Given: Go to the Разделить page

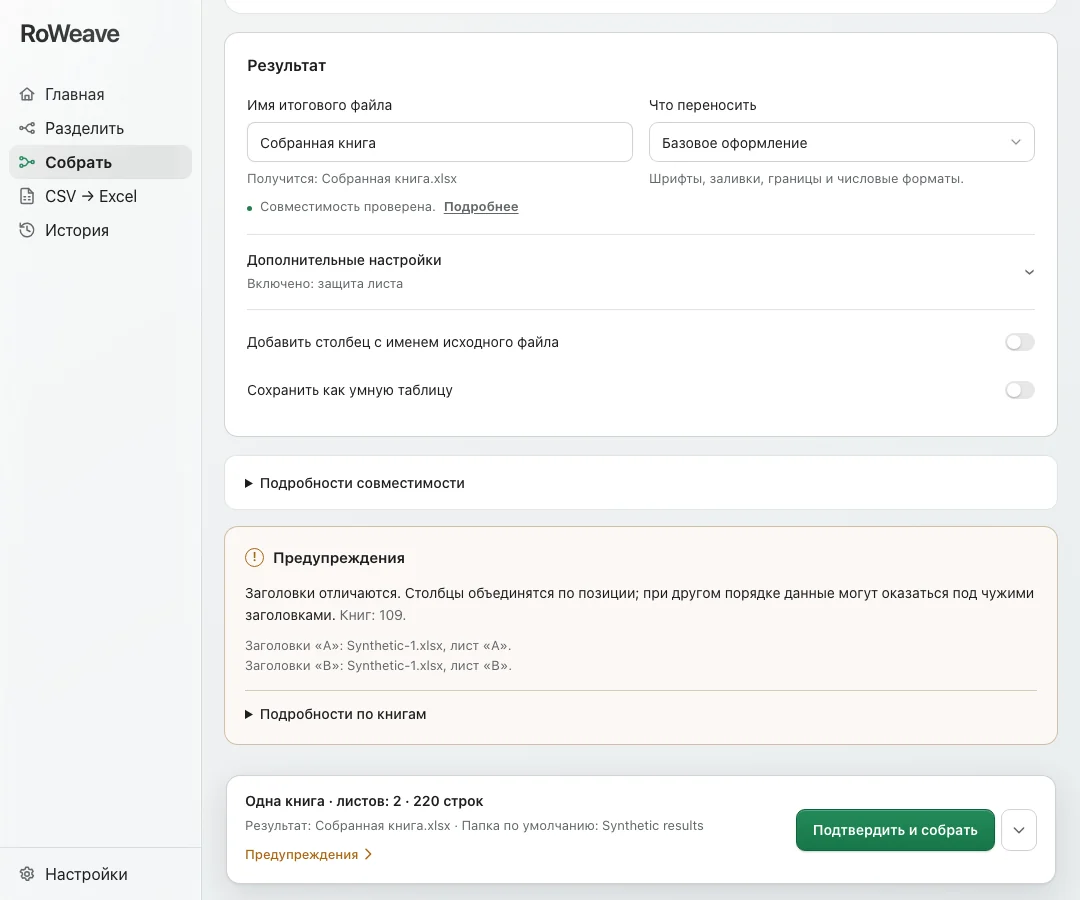Looking at the screenshot, I should 101,128.
